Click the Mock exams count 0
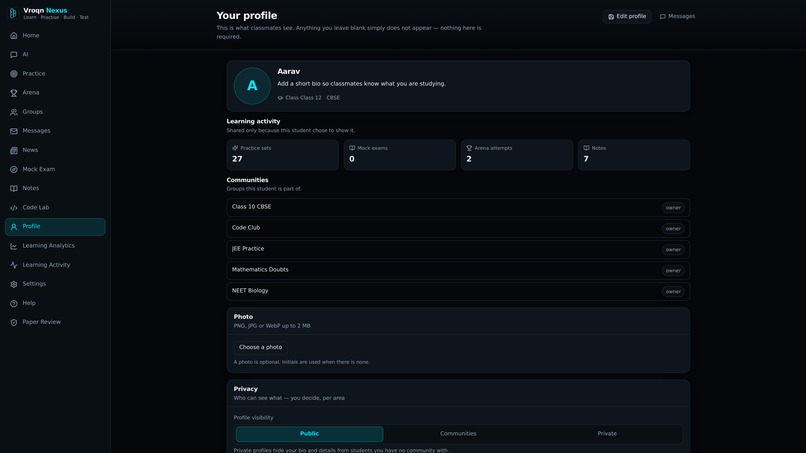Screen dimensions: 806x453 352,159
